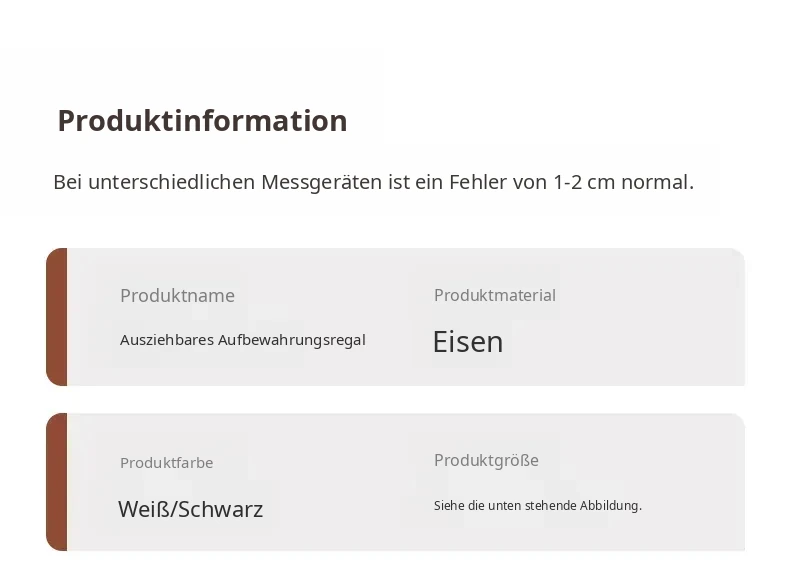The image size is (790, 568).
Task: Click the Produktgröße label
Action: click(x=486, y=460)
